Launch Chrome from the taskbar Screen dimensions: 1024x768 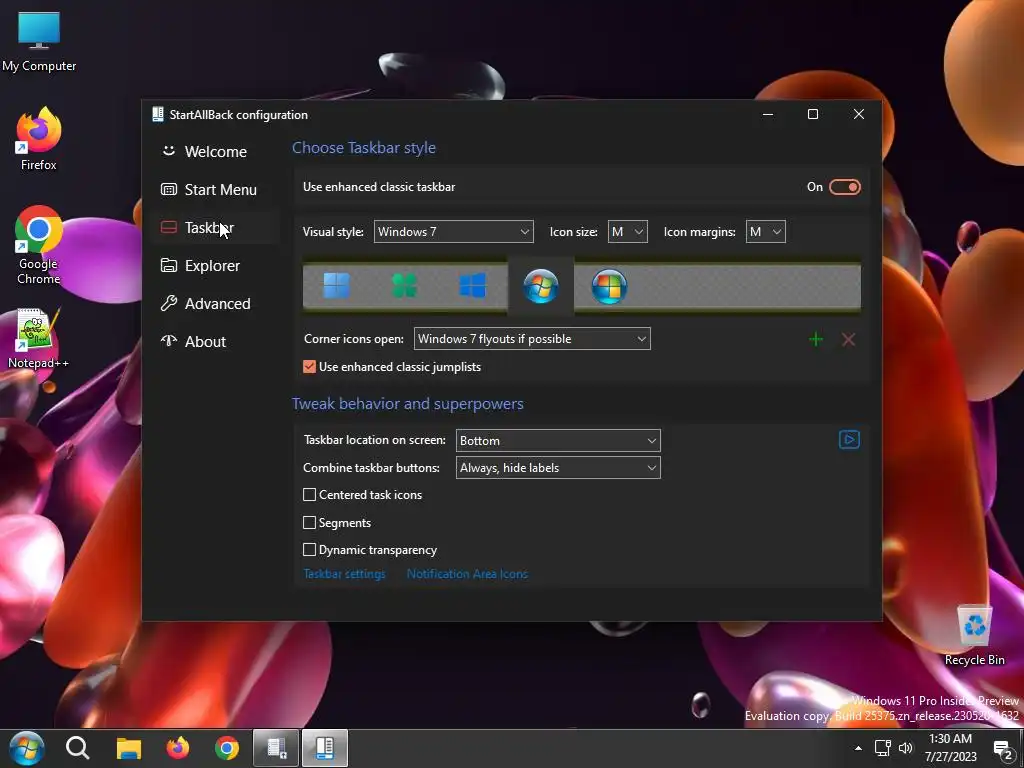227,748
